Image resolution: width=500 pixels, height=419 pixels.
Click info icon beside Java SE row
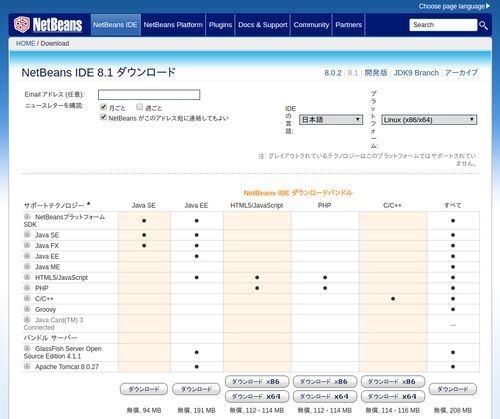[27, 234]
